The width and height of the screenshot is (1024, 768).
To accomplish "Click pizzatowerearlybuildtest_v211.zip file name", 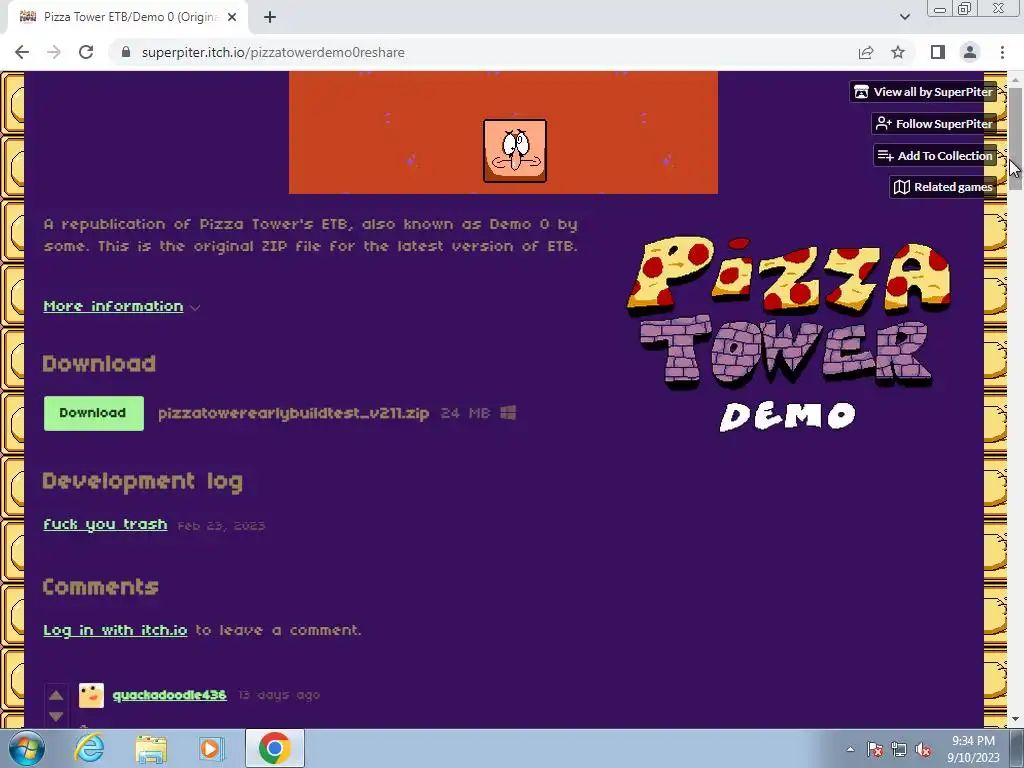I will [x=293, y=413].
